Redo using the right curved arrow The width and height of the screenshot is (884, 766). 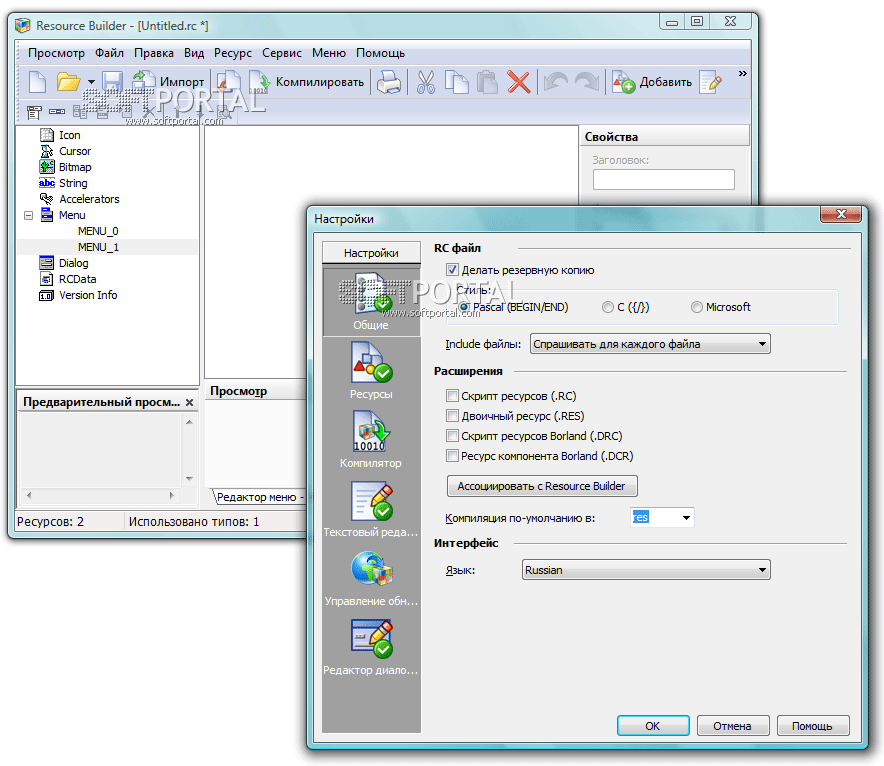[x=587, y=82]
